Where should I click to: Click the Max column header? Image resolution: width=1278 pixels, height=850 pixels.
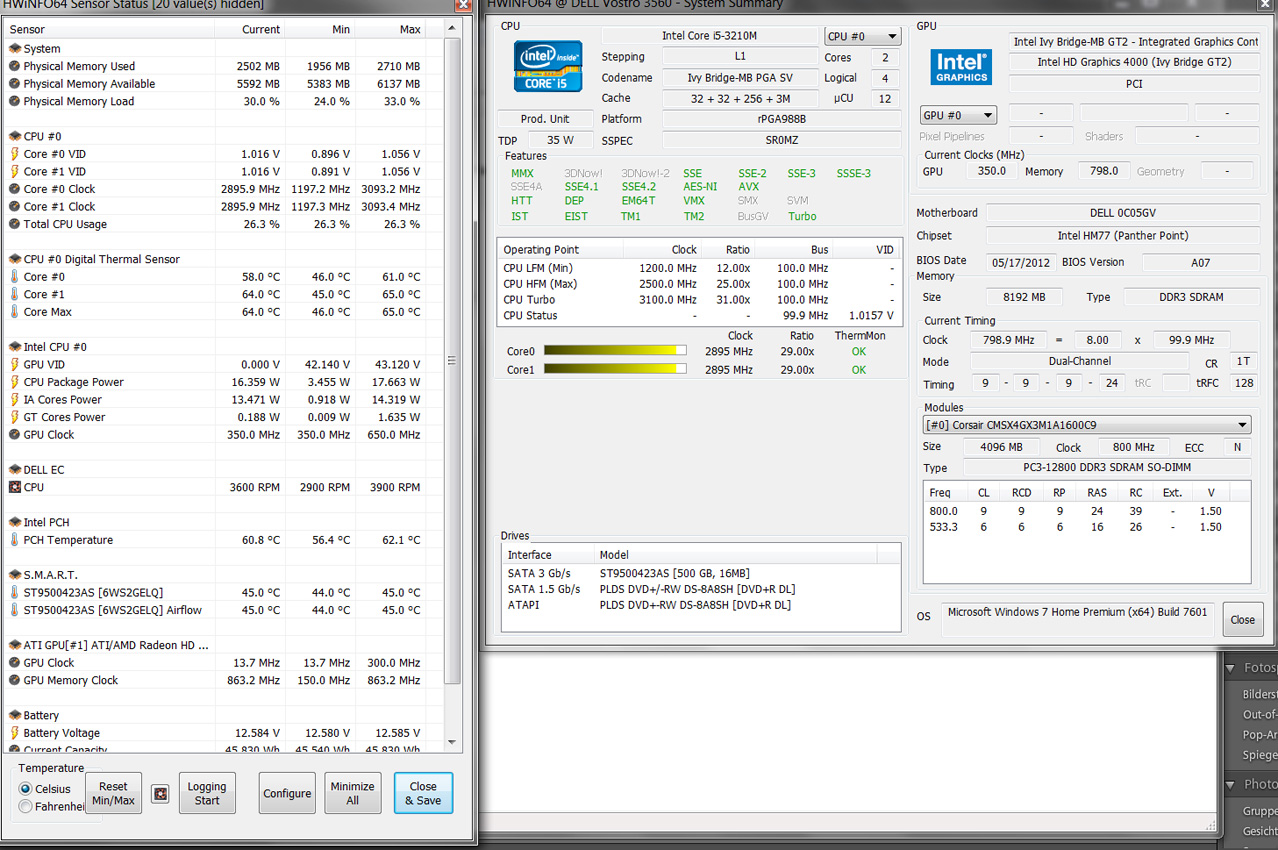pos(390,30)
